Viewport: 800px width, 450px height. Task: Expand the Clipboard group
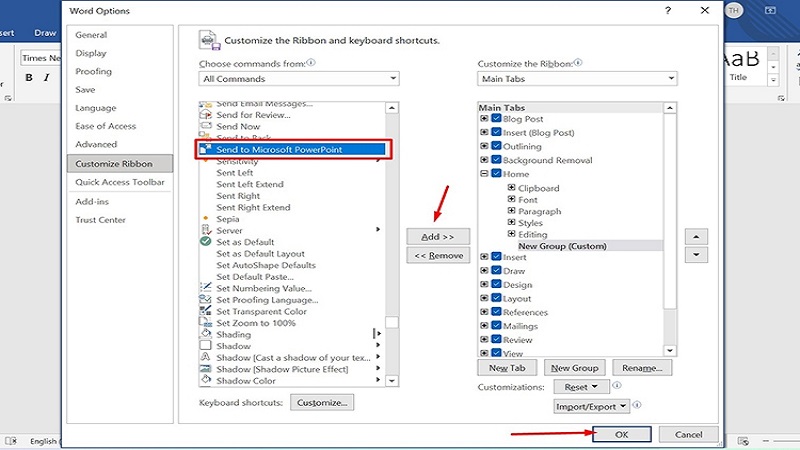pyautogui.click(x=511, y=187)
